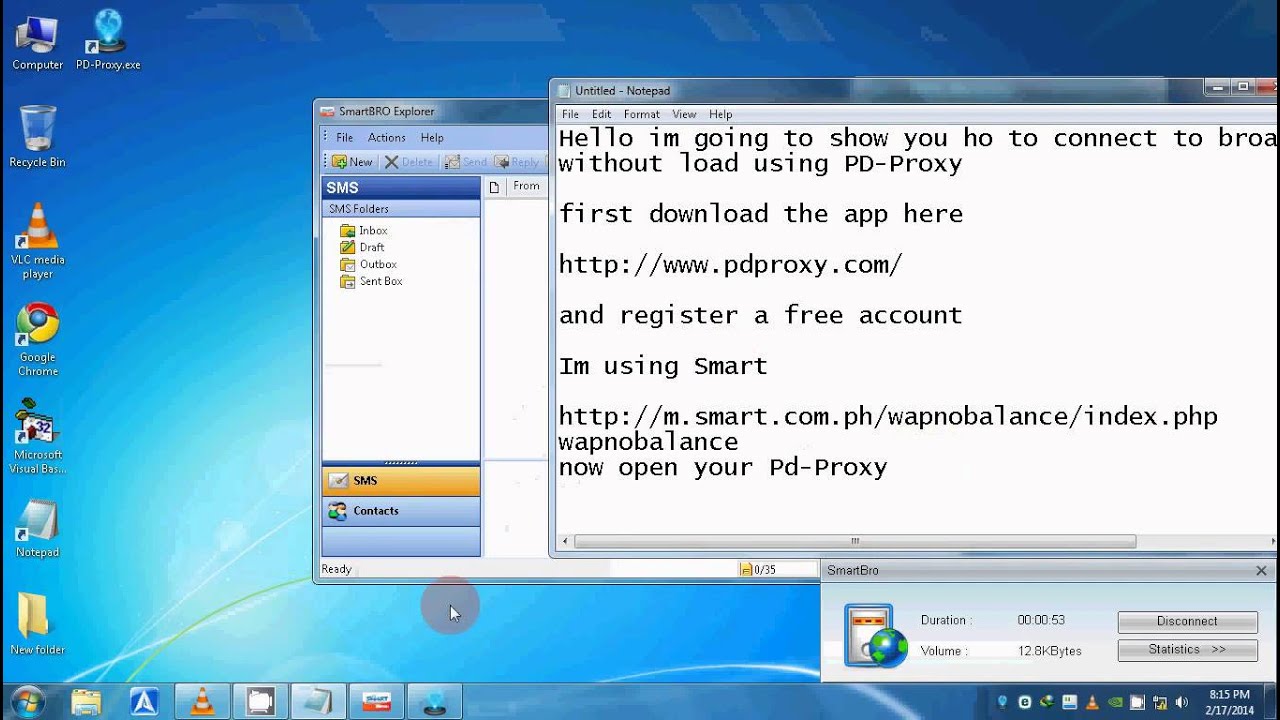Open the Windows Start menu orb

point(26,701)
